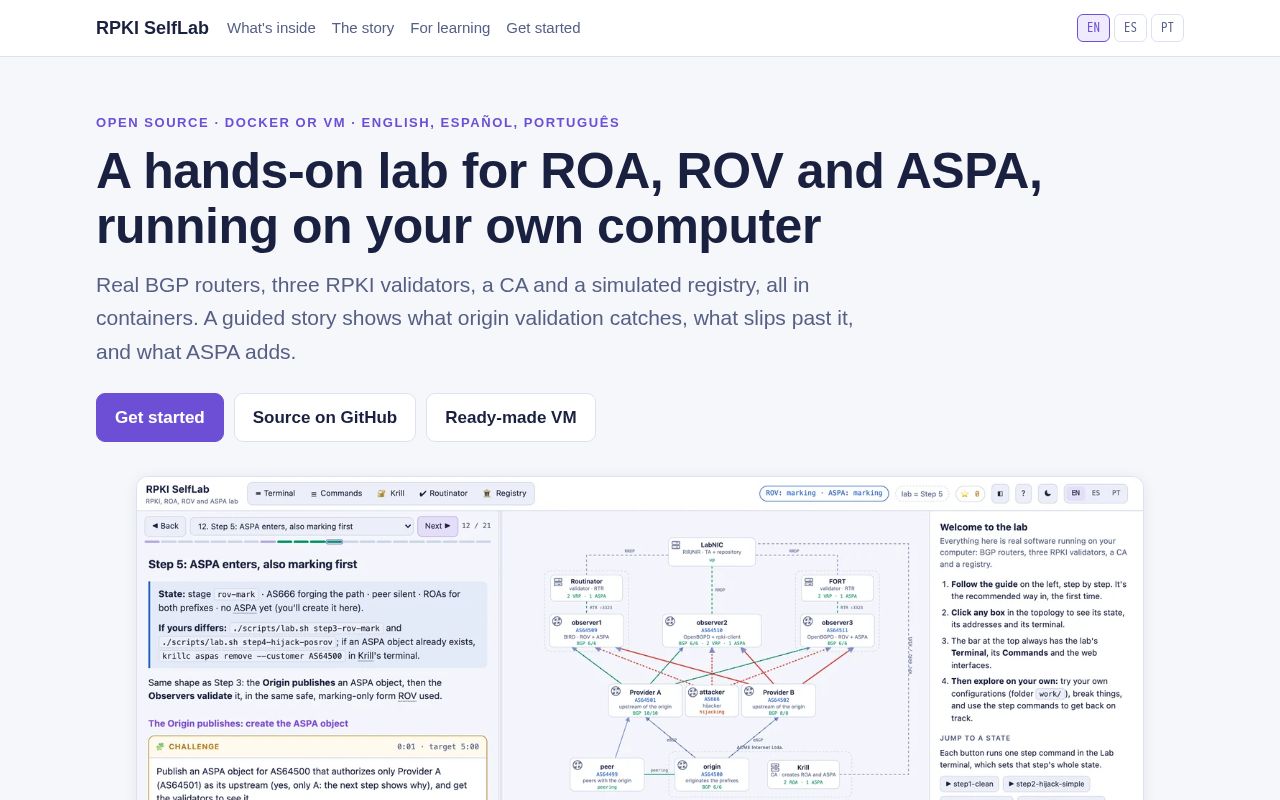Open the For learning nav link
Viewport: 1280px width, 800px height.
[450, 28]
